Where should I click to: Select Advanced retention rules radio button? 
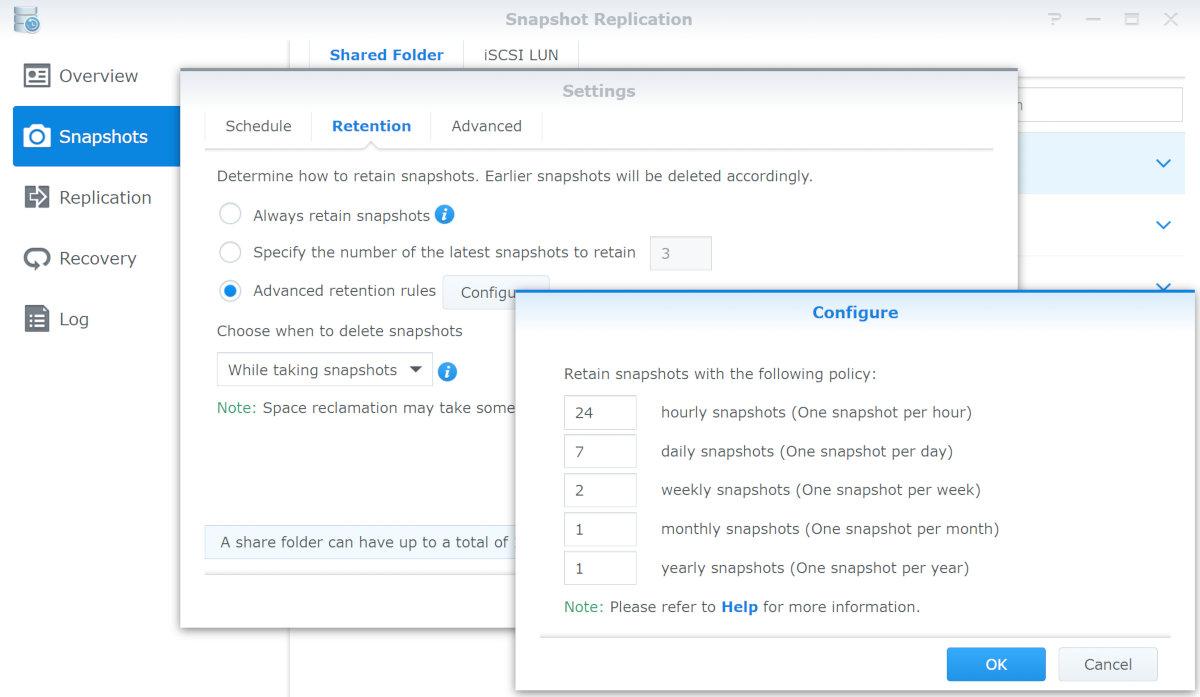[x=230, y=291]
